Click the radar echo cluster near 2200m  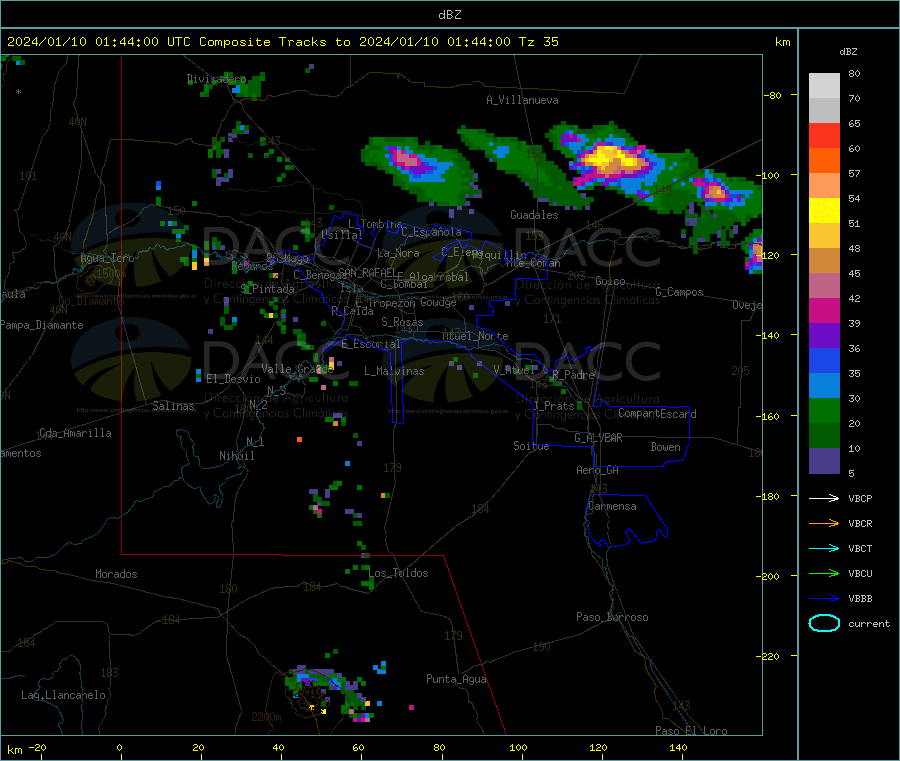pos(328,693)
